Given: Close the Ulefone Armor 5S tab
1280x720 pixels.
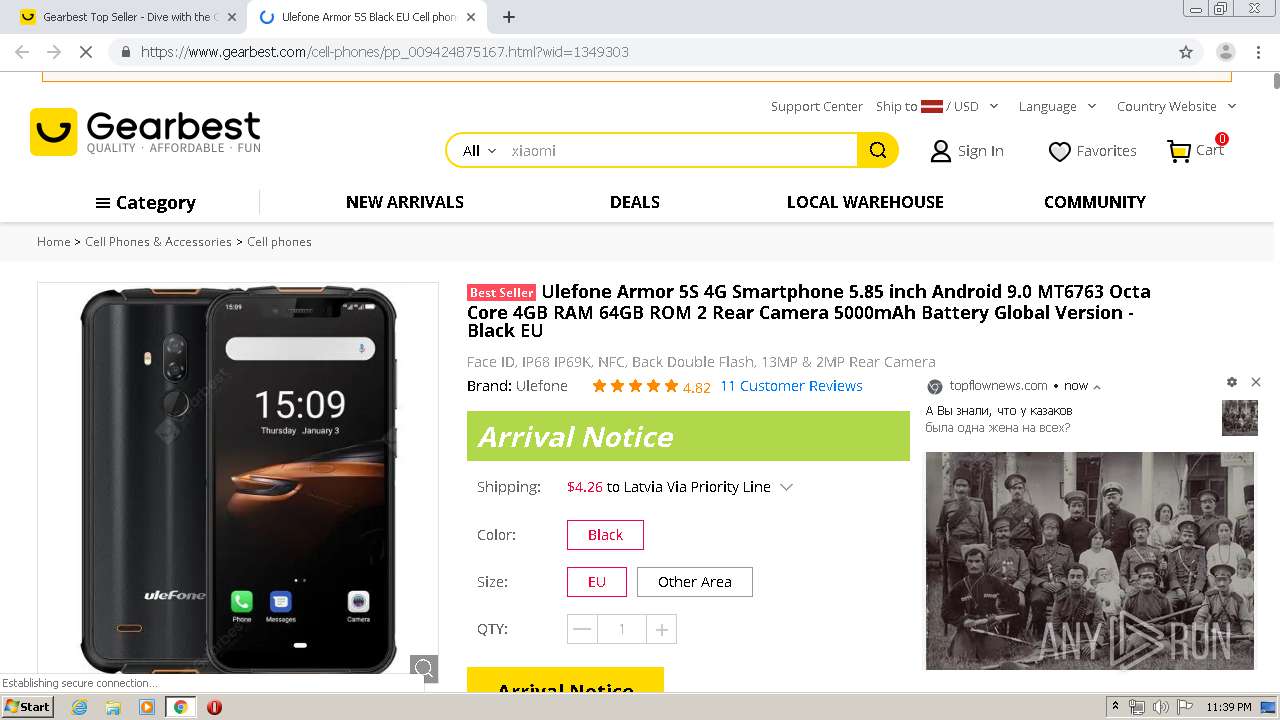Looking at the screenshot, I should coord(471,17).
